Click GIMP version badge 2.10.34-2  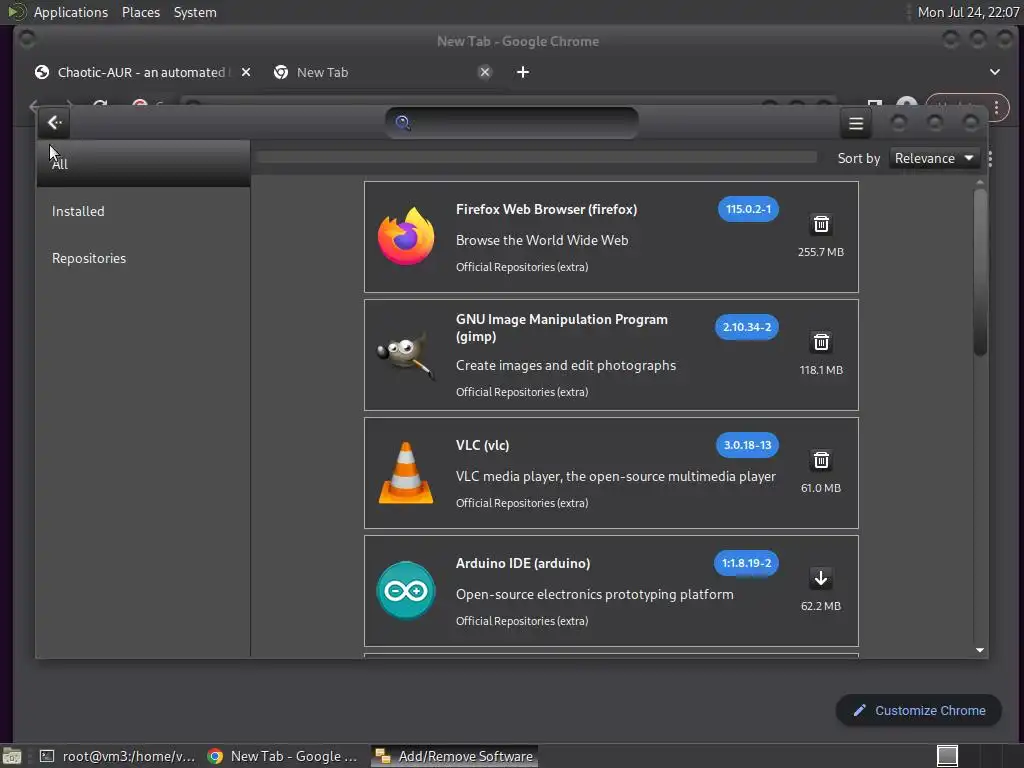(x=746, y=327)
